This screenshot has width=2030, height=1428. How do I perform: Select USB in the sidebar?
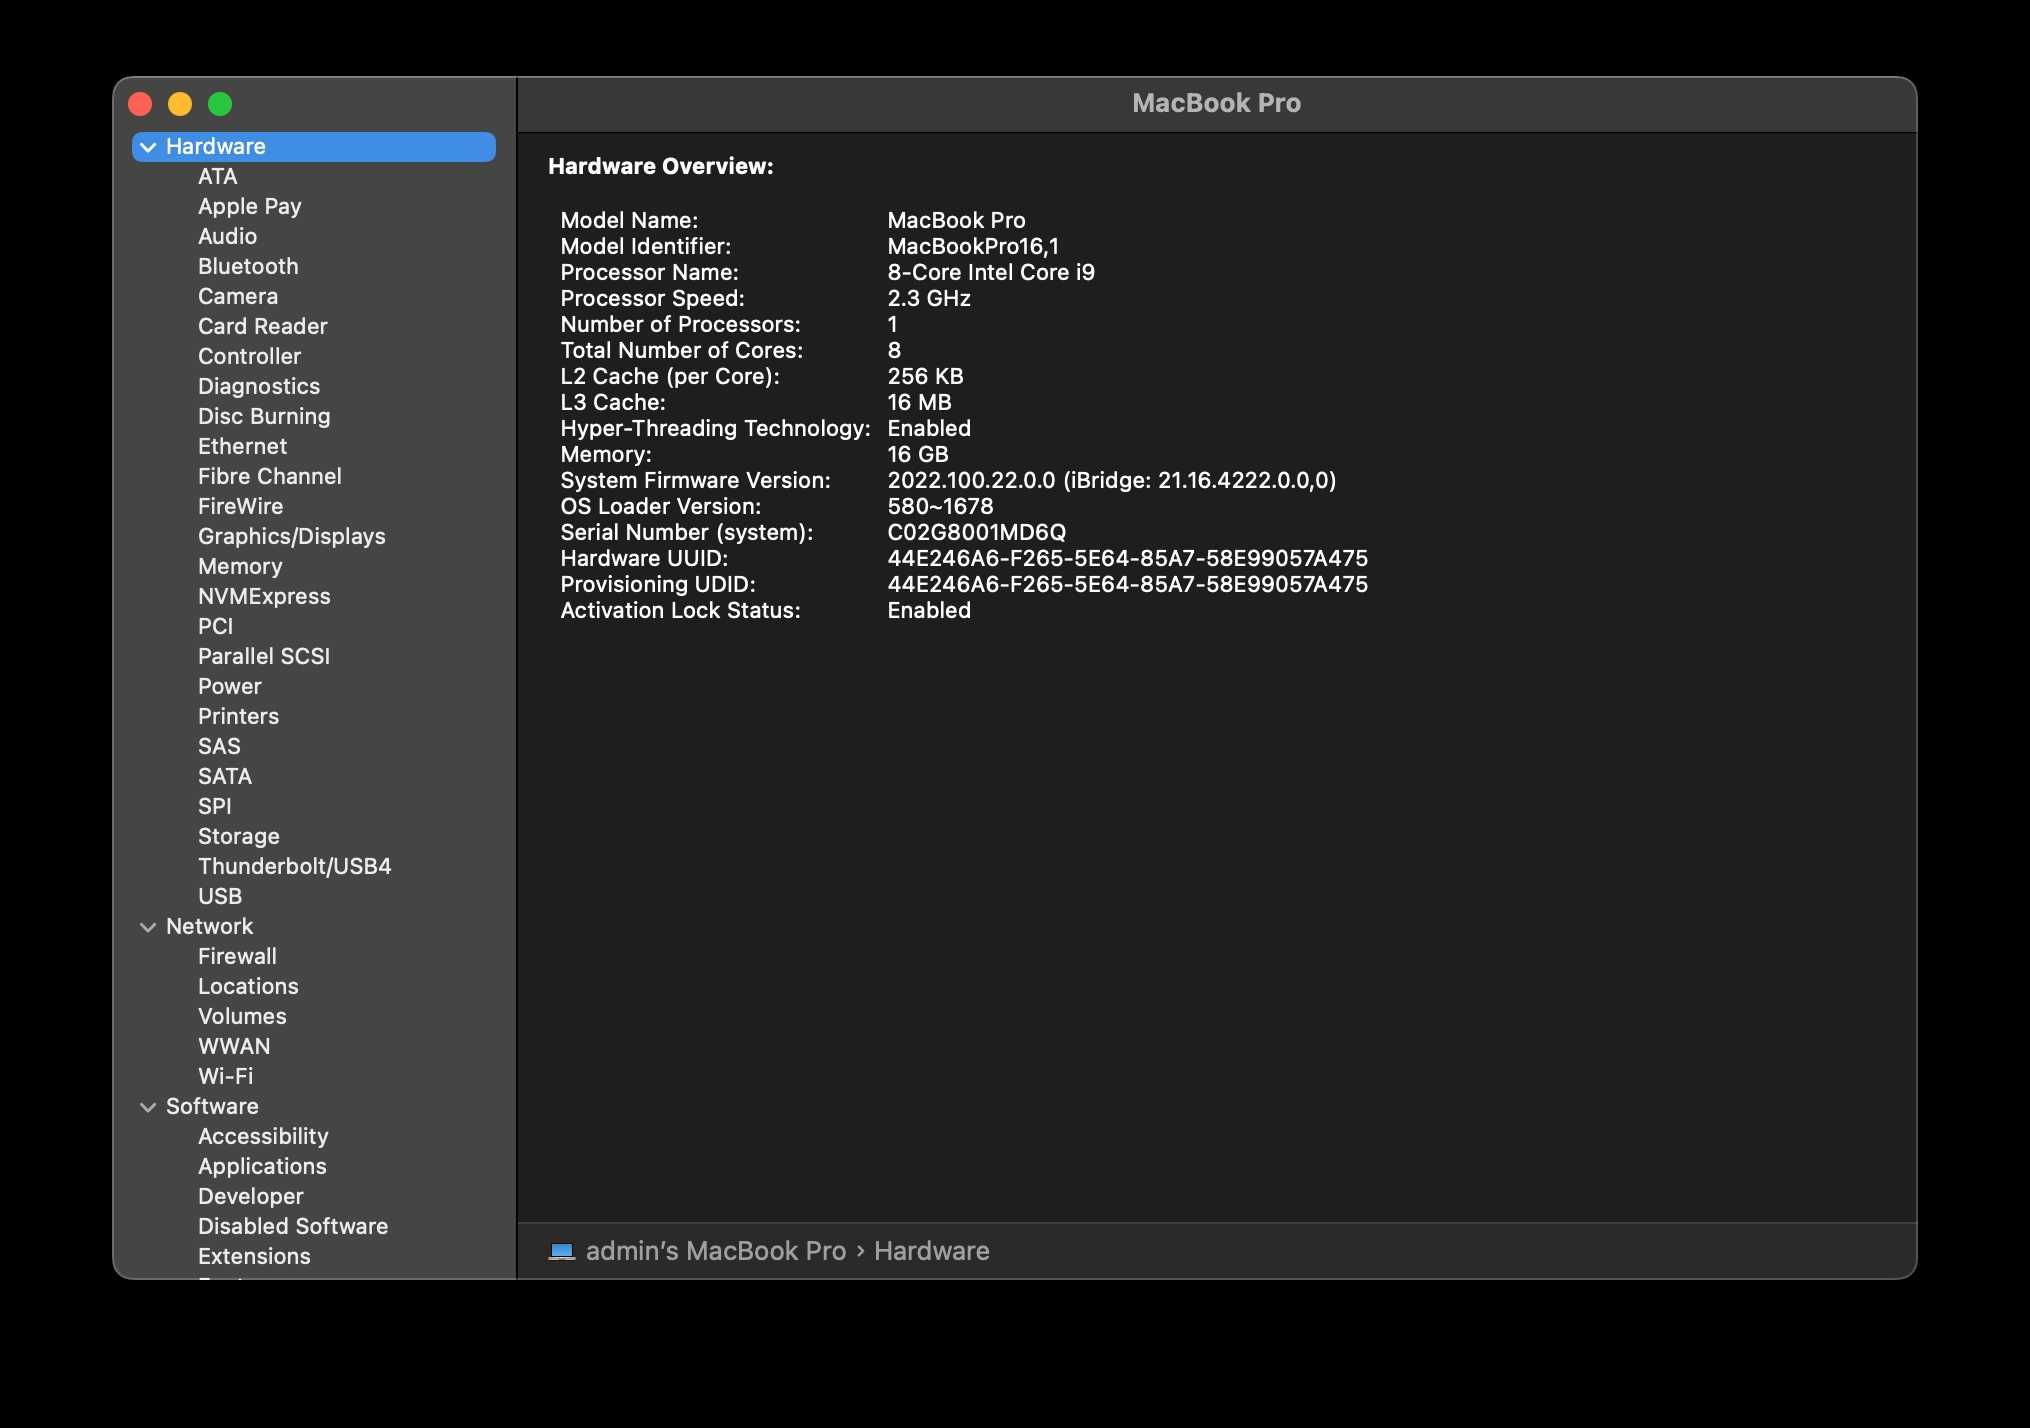220,897
